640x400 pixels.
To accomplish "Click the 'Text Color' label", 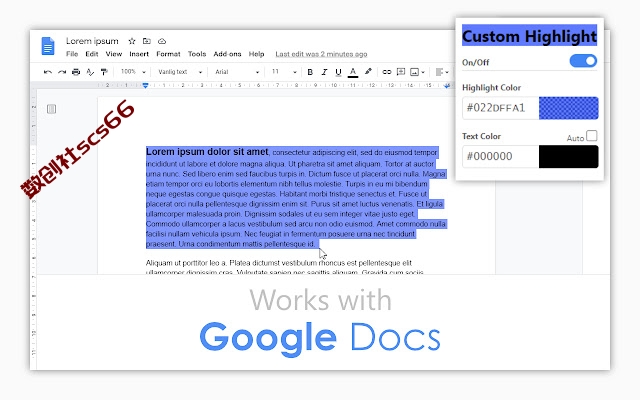I will point(481,136).
